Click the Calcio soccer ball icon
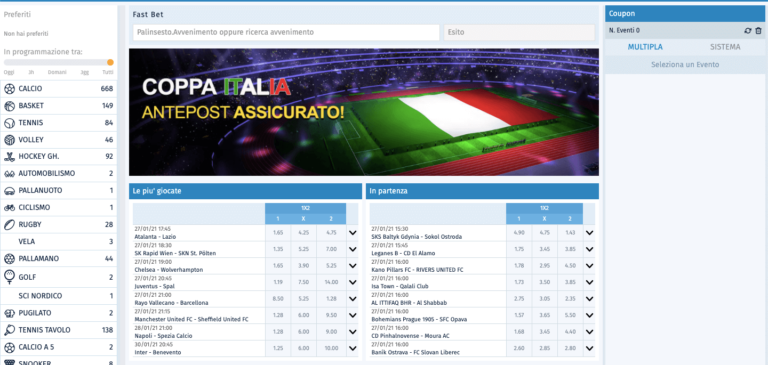Image resolution: width=768 pixels, height=365 pixels. [9, 89]
